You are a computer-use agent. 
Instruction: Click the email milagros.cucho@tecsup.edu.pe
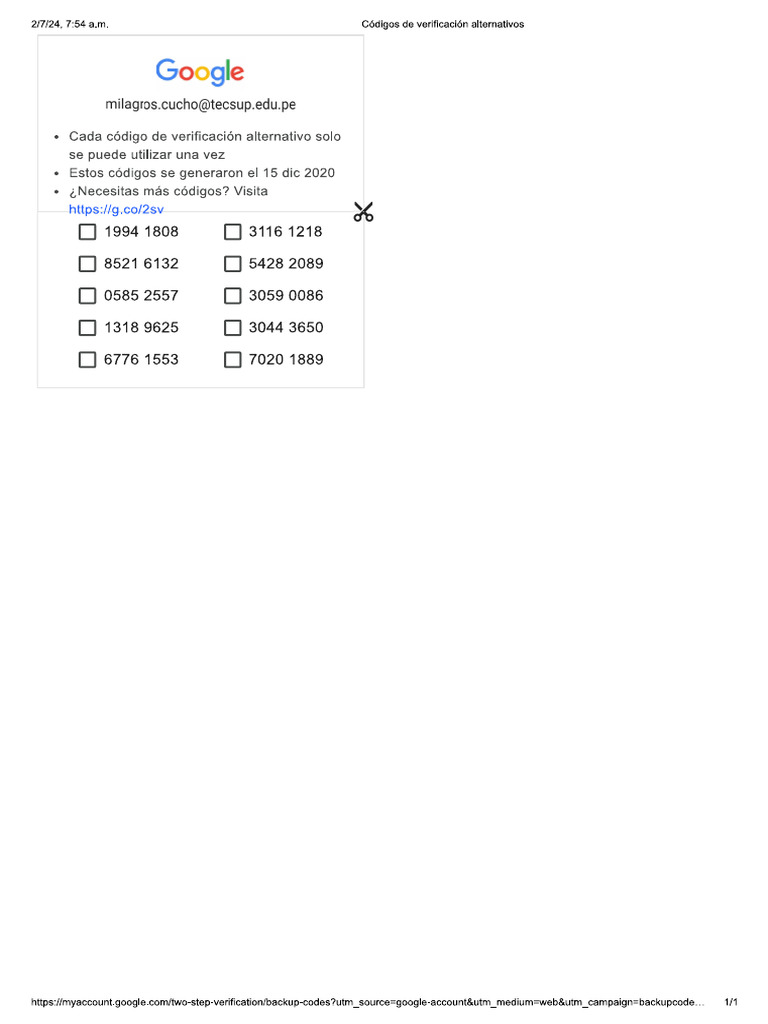(x=200, y=104)
